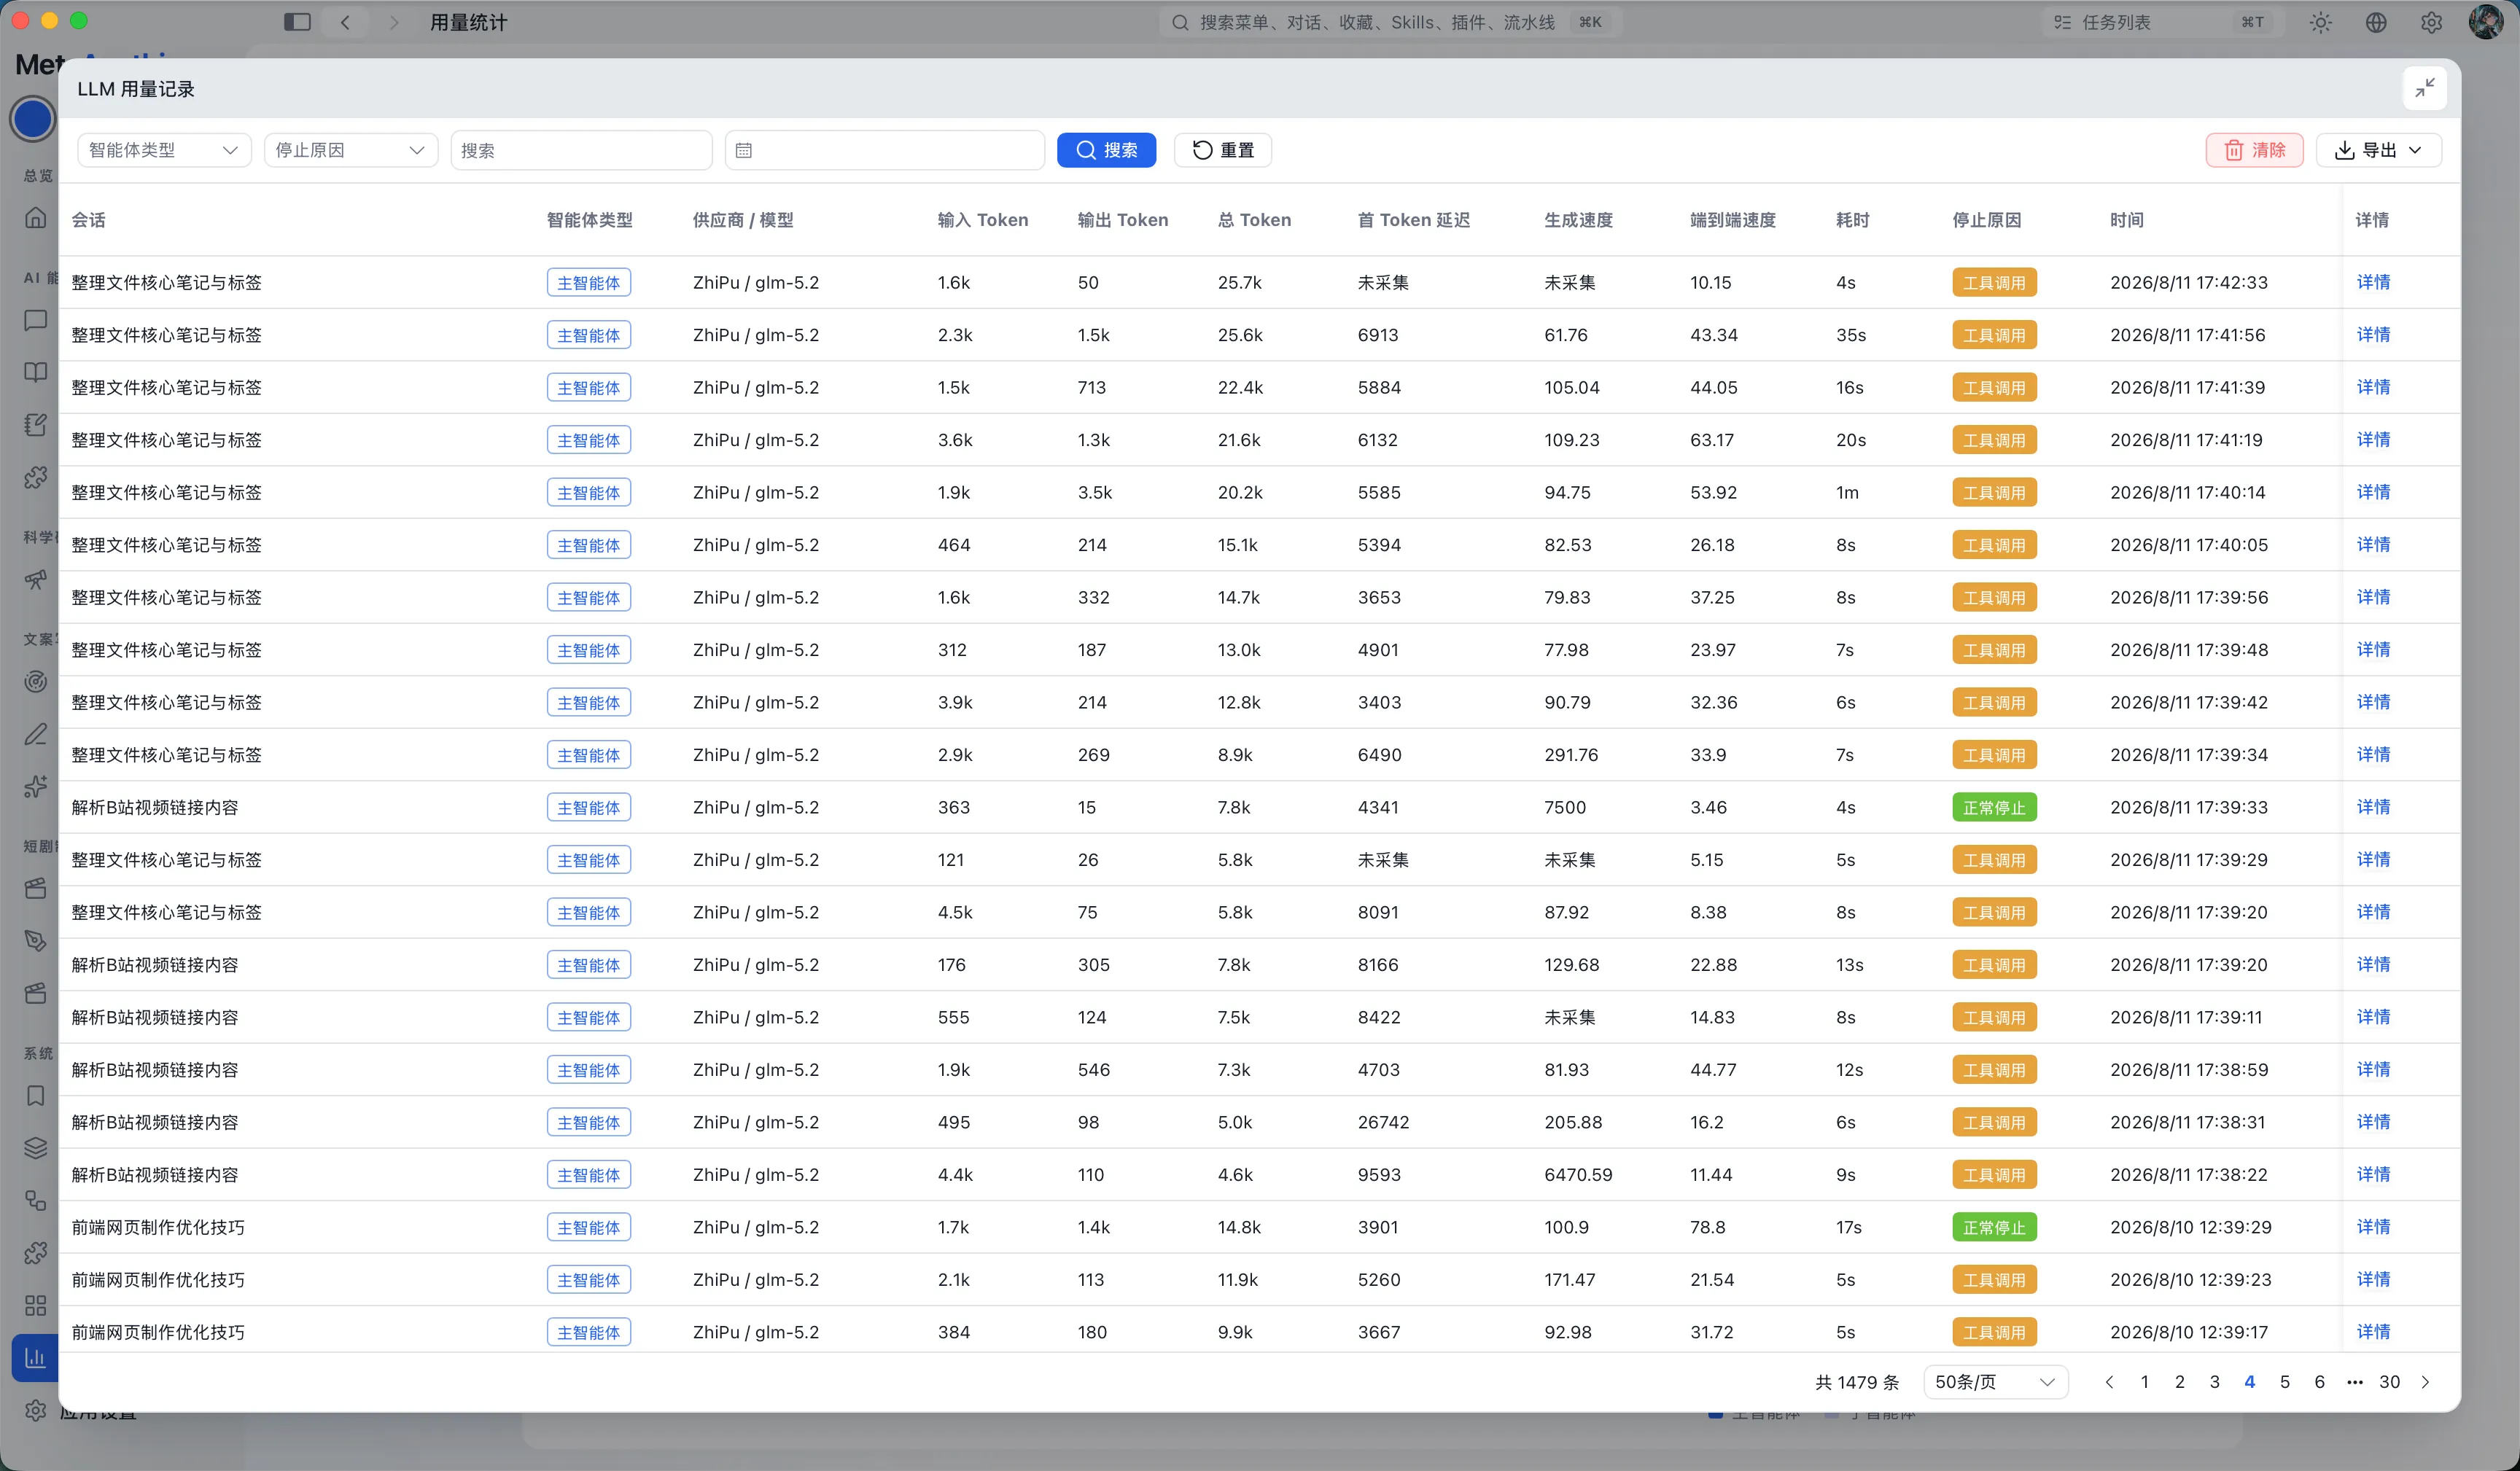Open stacked layers icon in left sidebar
Image resolution: width=2520 pixels, height=1471 pixels.
[36, 1148]
